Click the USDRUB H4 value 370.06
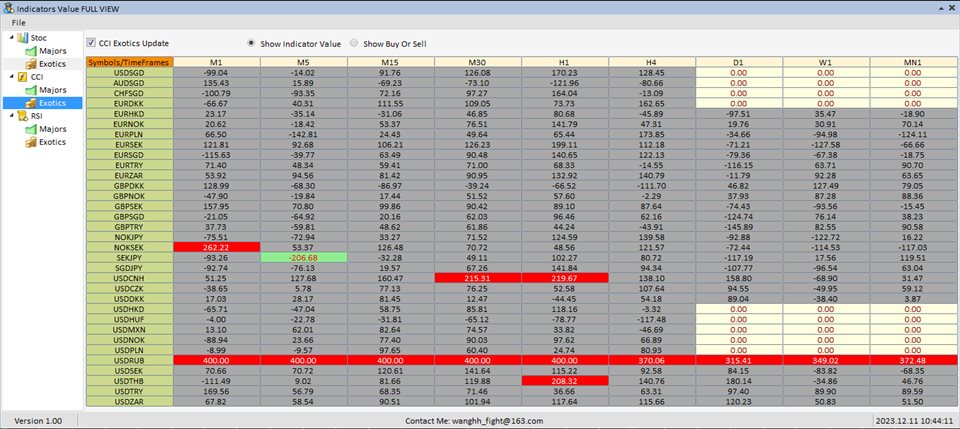The image size is (960, 429). [652, 360]
